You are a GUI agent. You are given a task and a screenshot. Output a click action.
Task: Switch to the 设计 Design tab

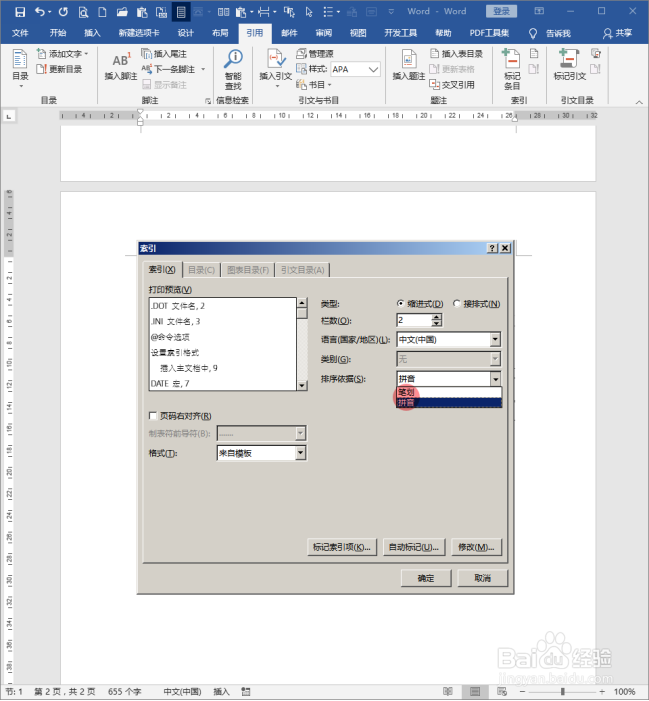point(185,34)
